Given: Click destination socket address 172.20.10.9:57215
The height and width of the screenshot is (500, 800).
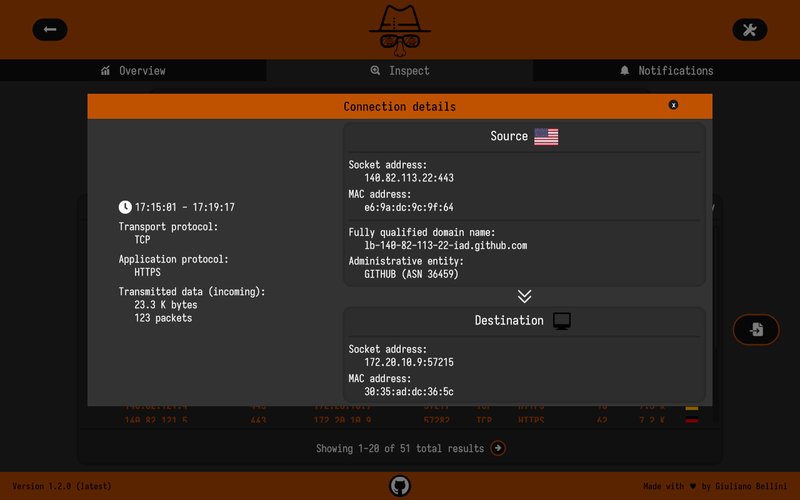Looking at the screenshot, I should pos(409,362).
